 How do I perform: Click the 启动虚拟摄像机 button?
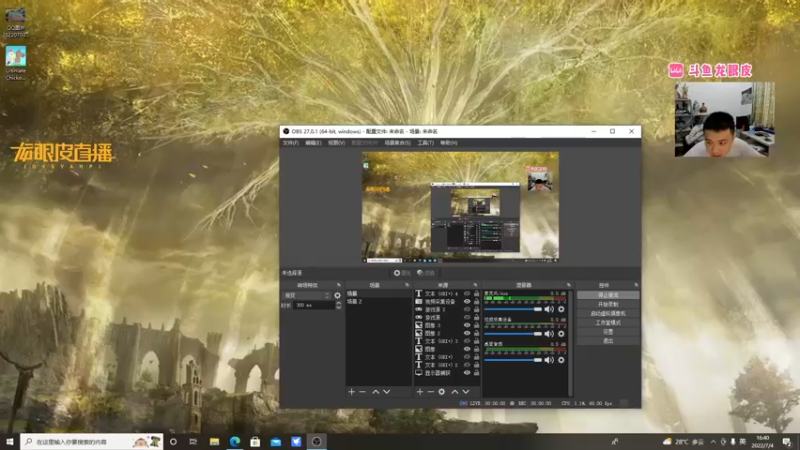point(608,313)
